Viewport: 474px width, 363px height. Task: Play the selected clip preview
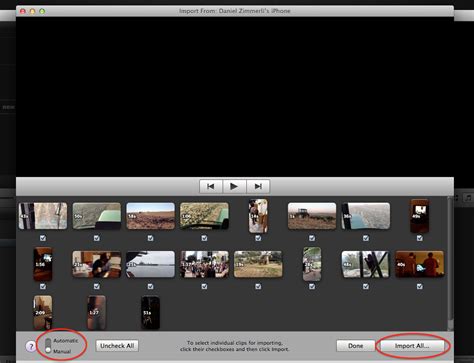(x=234, y=186)
